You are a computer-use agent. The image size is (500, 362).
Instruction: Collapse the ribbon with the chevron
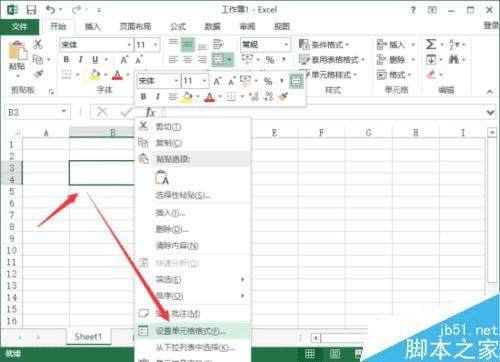coord(489,91)
